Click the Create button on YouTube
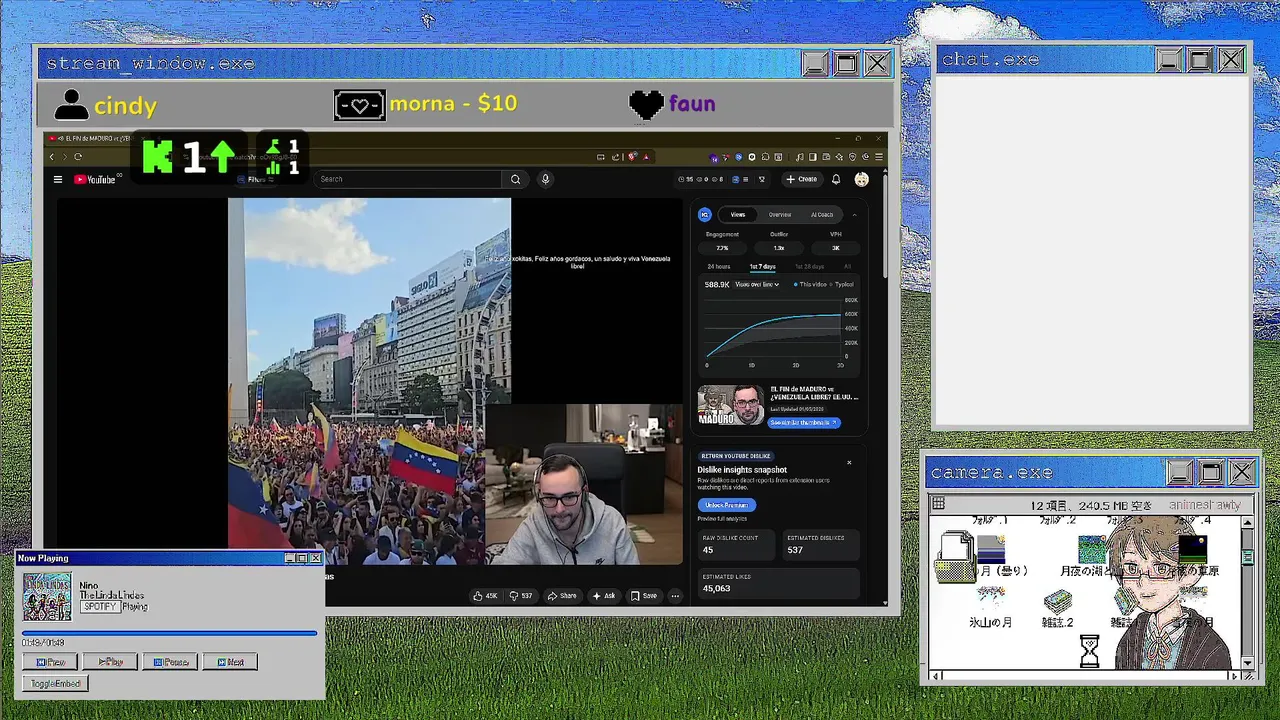 pos(801,179)
